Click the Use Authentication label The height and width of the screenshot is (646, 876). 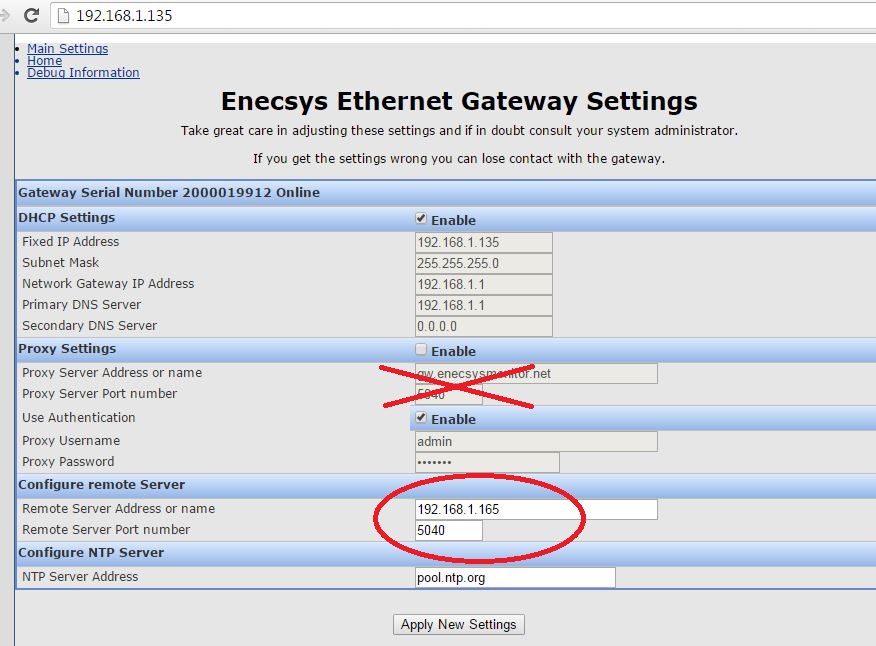tap(79, 417)
